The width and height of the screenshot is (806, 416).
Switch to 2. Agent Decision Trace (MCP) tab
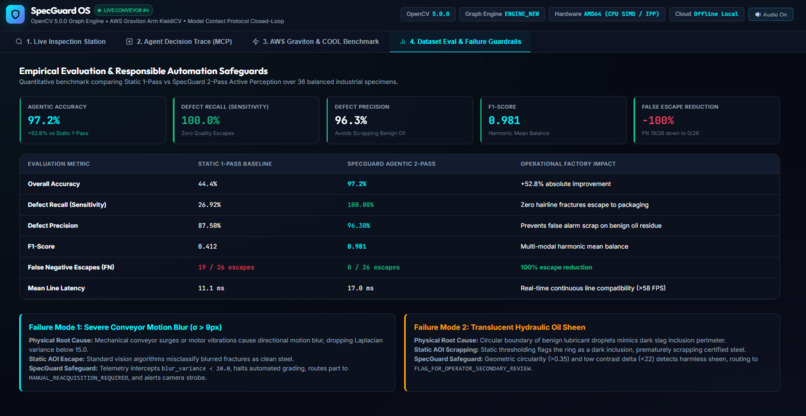click(179, 42)
